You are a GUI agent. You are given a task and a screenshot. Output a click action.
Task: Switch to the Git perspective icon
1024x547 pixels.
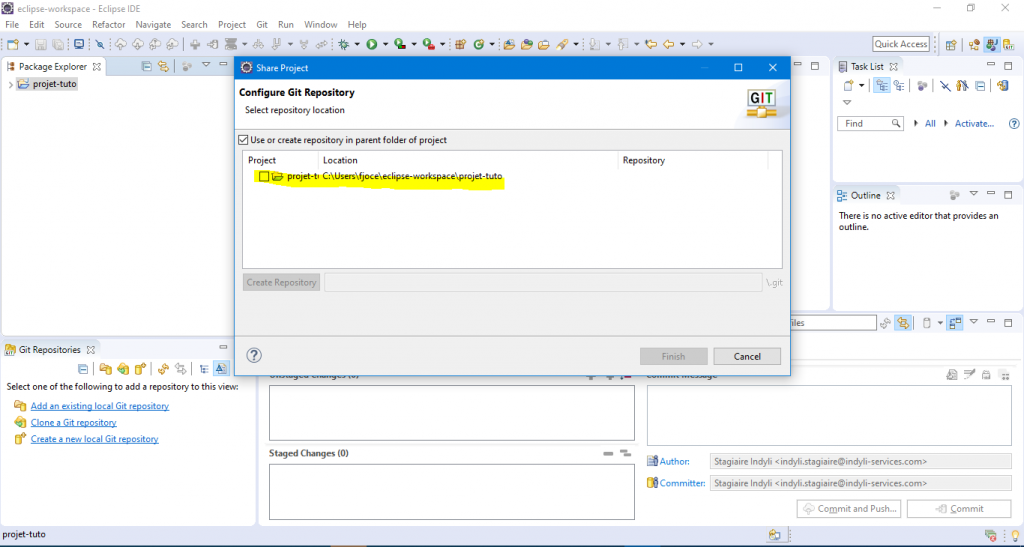1009,44
